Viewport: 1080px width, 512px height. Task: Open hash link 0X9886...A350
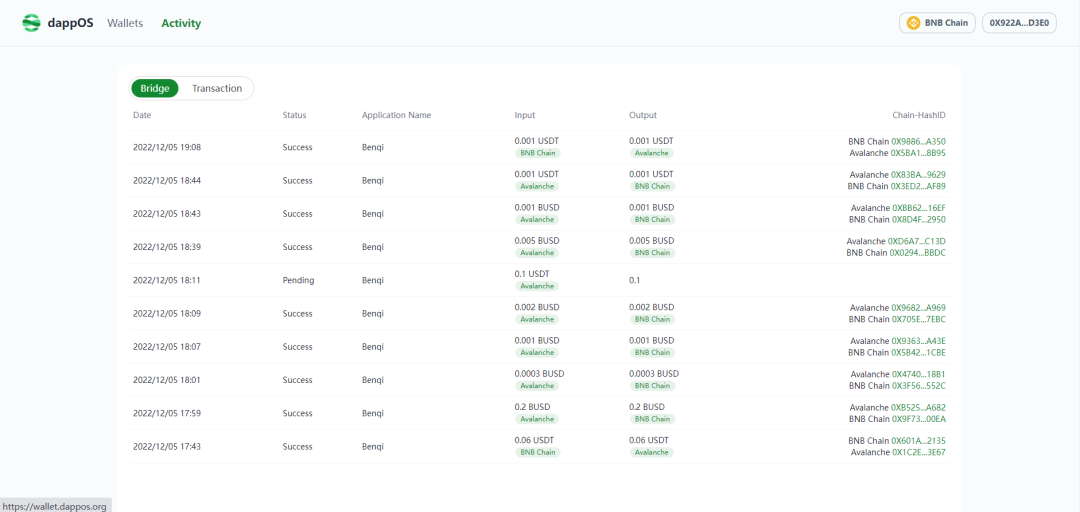click(x=918, y=141)
